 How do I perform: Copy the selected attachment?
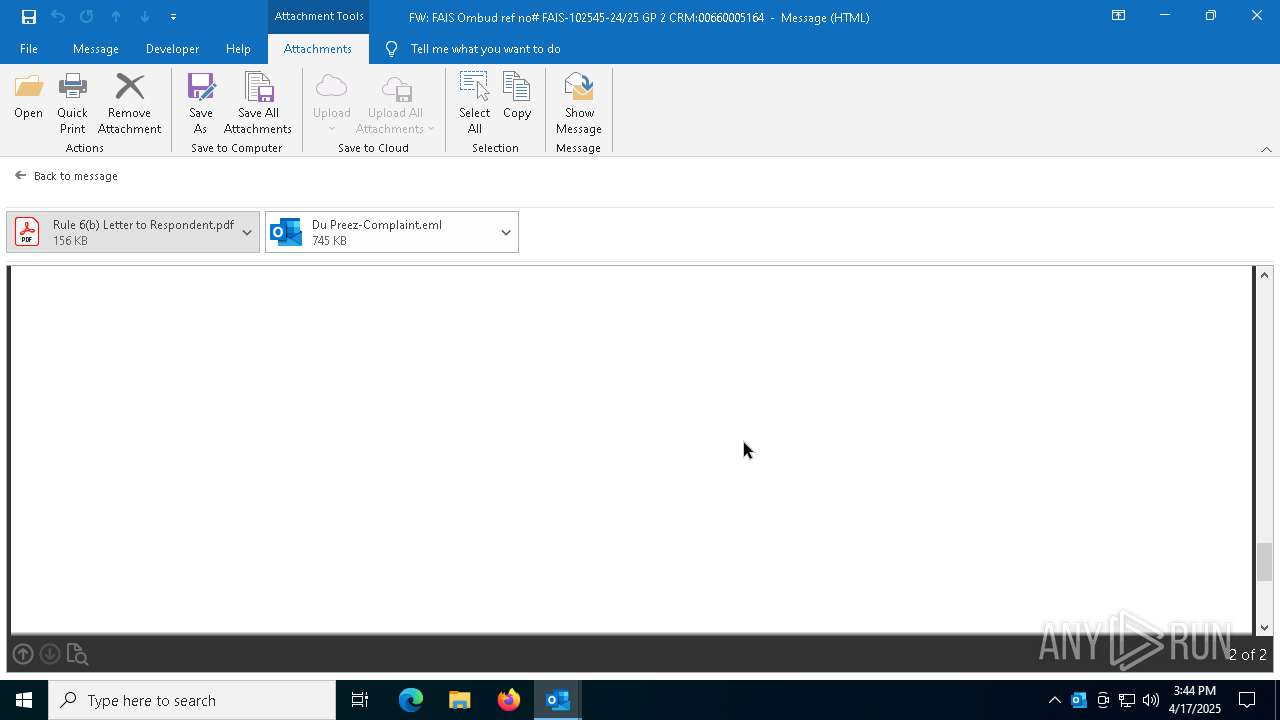[x=517, y=97]
